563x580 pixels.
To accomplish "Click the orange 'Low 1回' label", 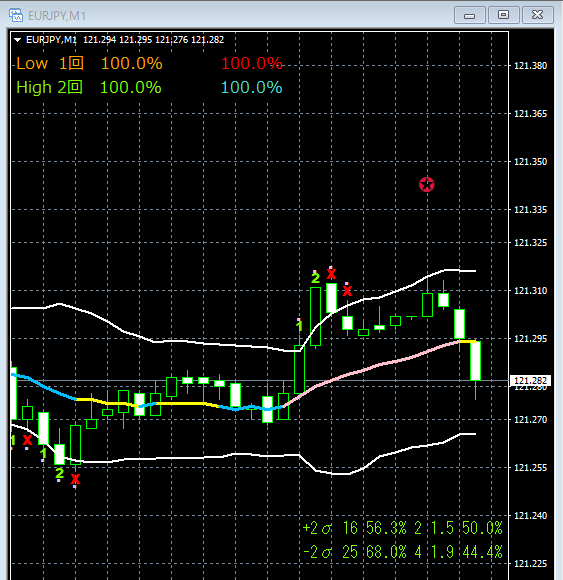I will tap(50, 64).
